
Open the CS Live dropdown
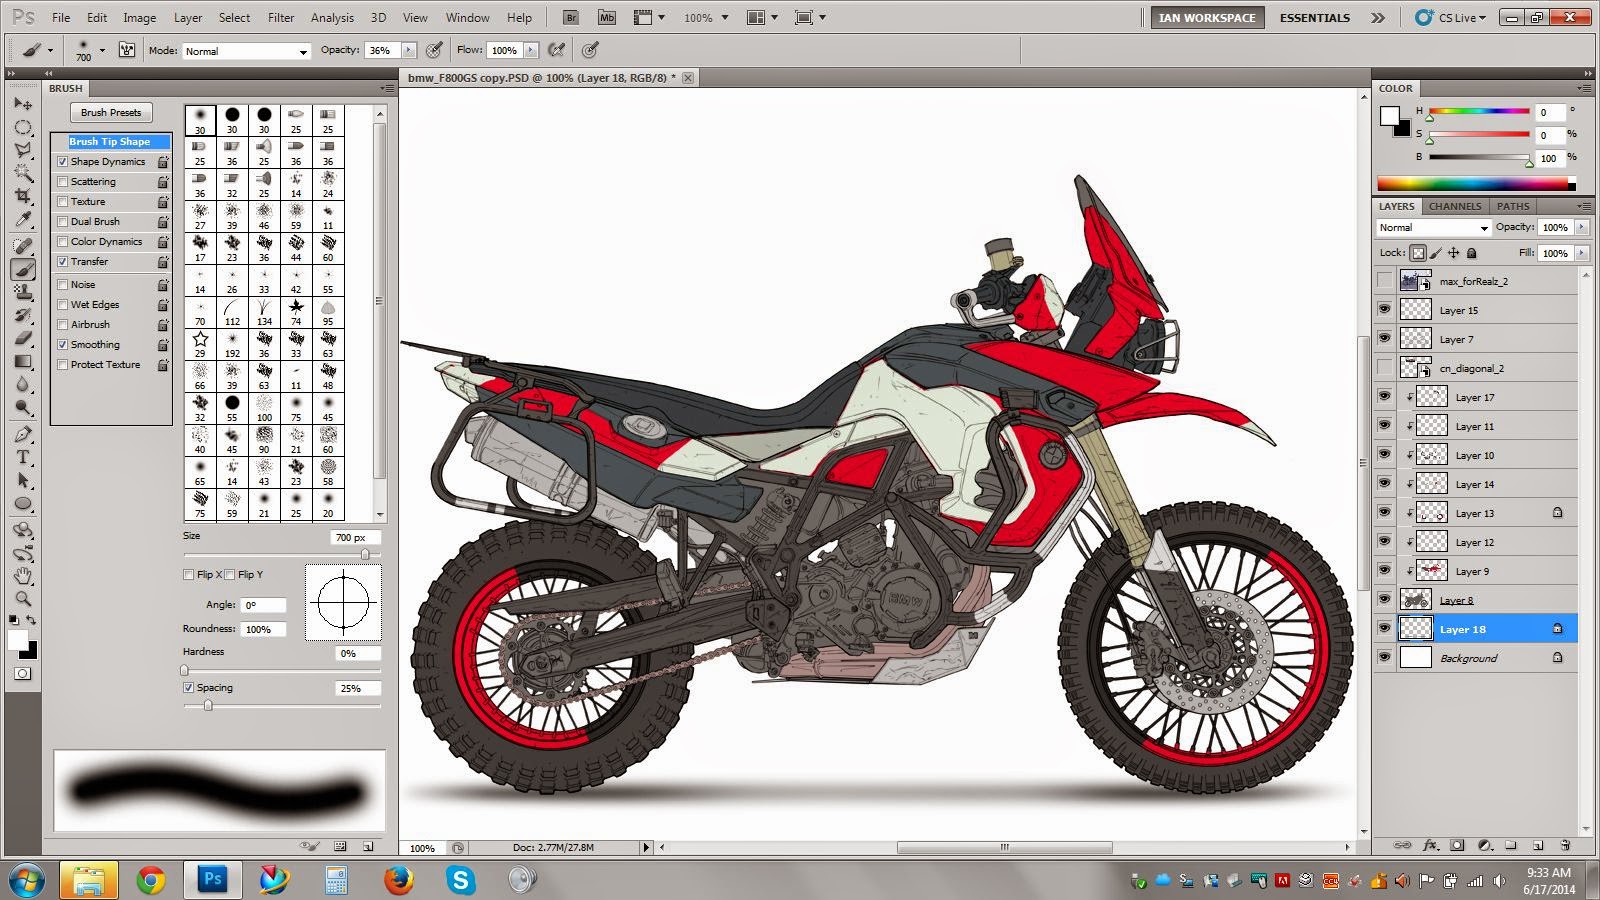[x=1451, y=17]
